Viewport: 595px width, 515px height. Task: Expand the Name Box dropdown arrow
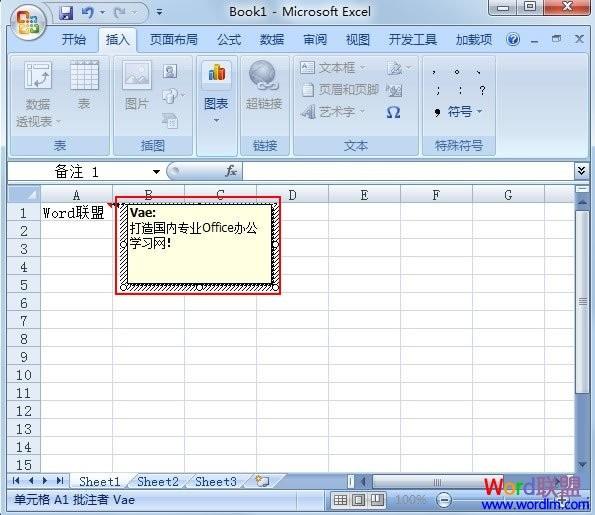[156, 172]
